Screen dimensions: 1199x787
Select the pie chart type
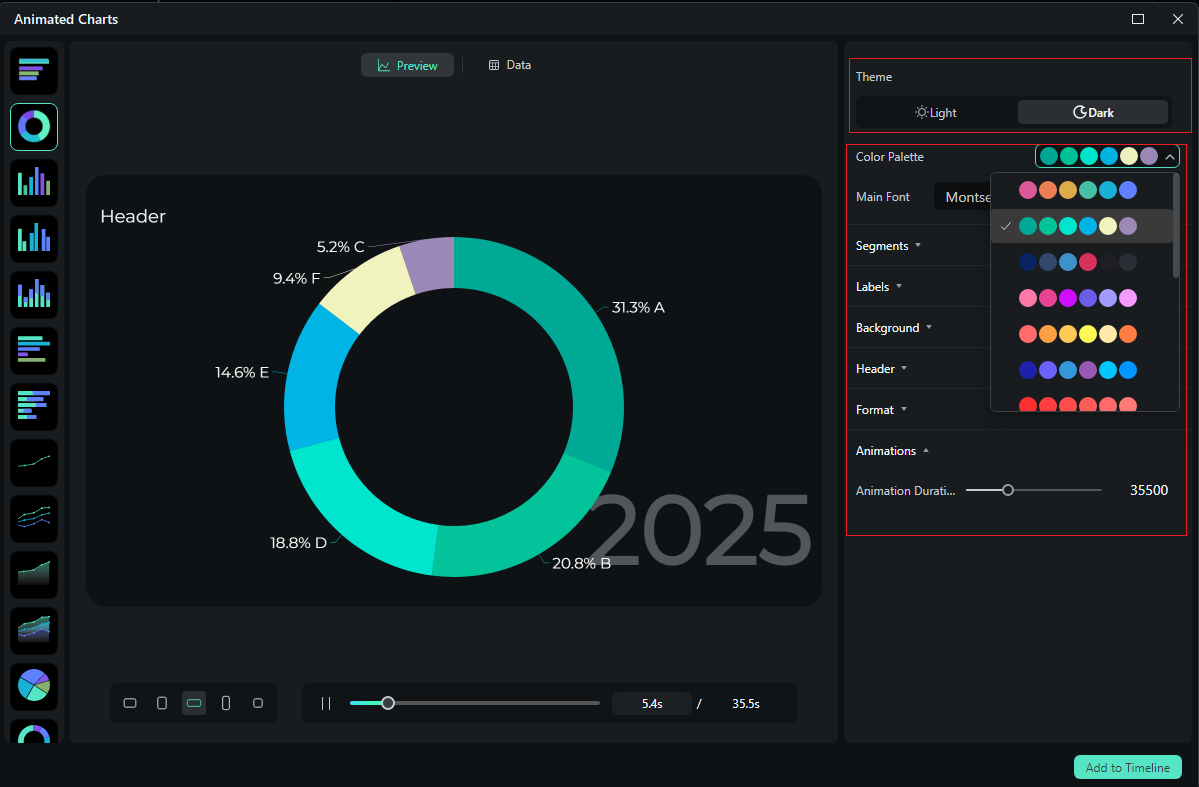click(x=33, y=686)
